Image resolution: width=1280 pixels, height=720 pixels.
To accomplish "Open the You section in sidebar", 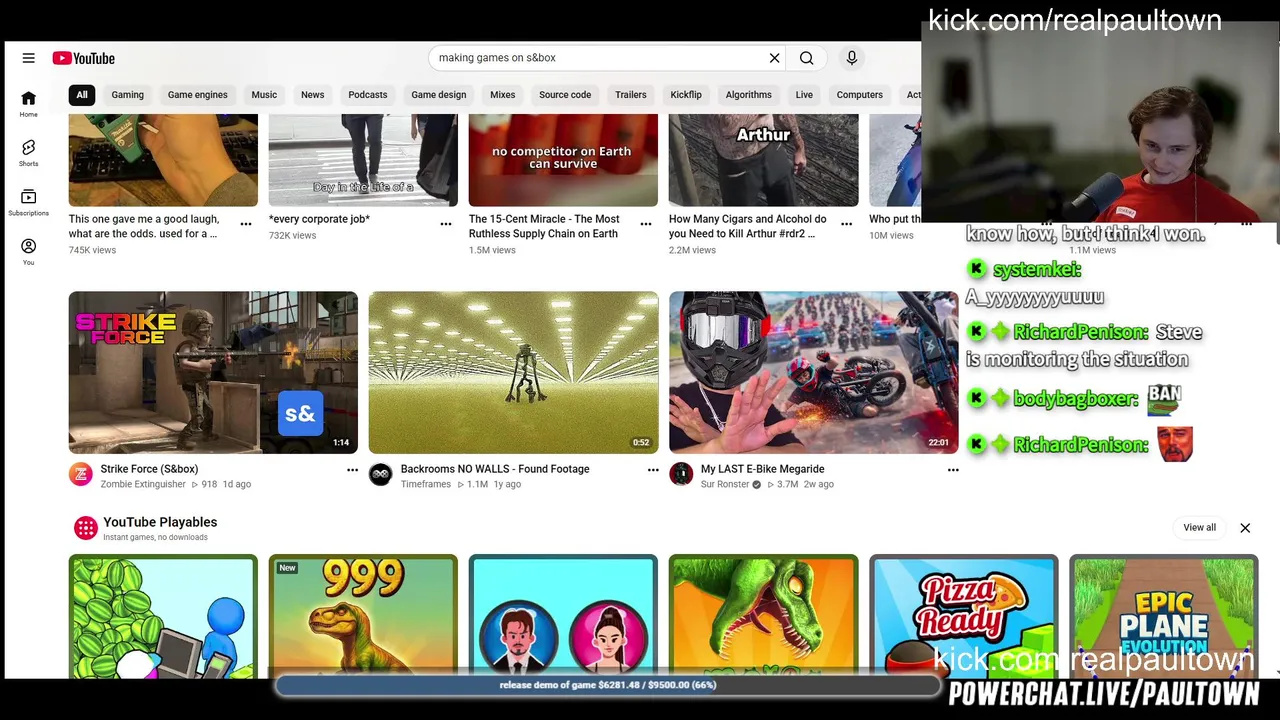I will pos(28,251).
